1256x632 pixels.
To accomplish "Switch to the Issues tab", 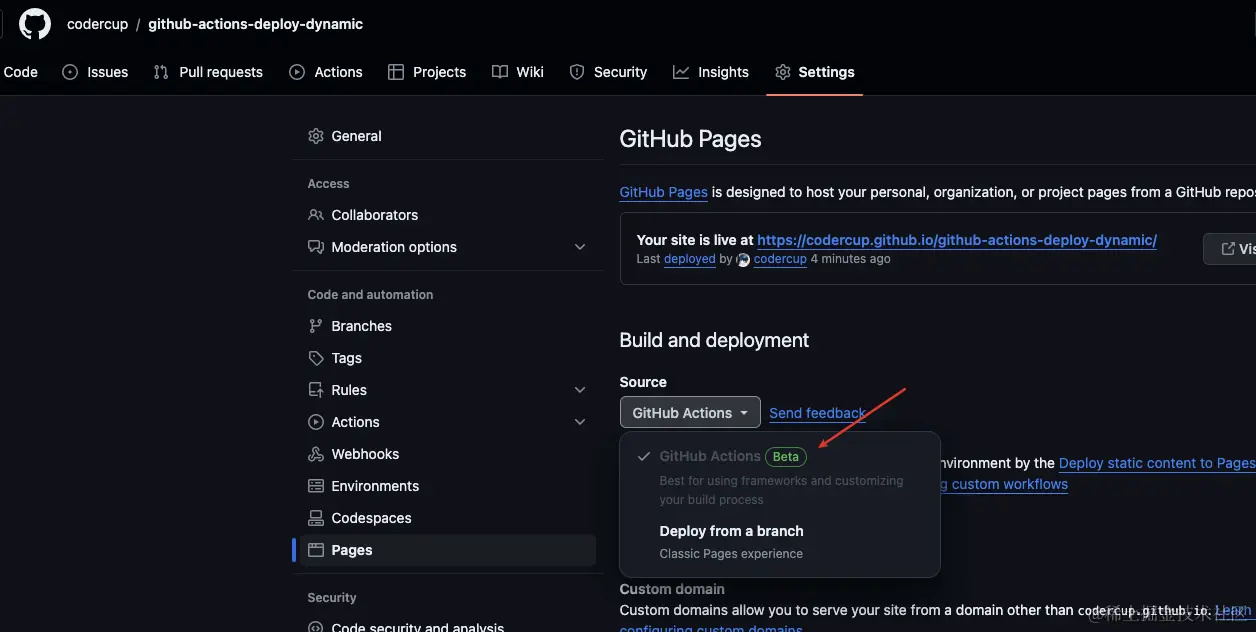I will tap(95, 72).
